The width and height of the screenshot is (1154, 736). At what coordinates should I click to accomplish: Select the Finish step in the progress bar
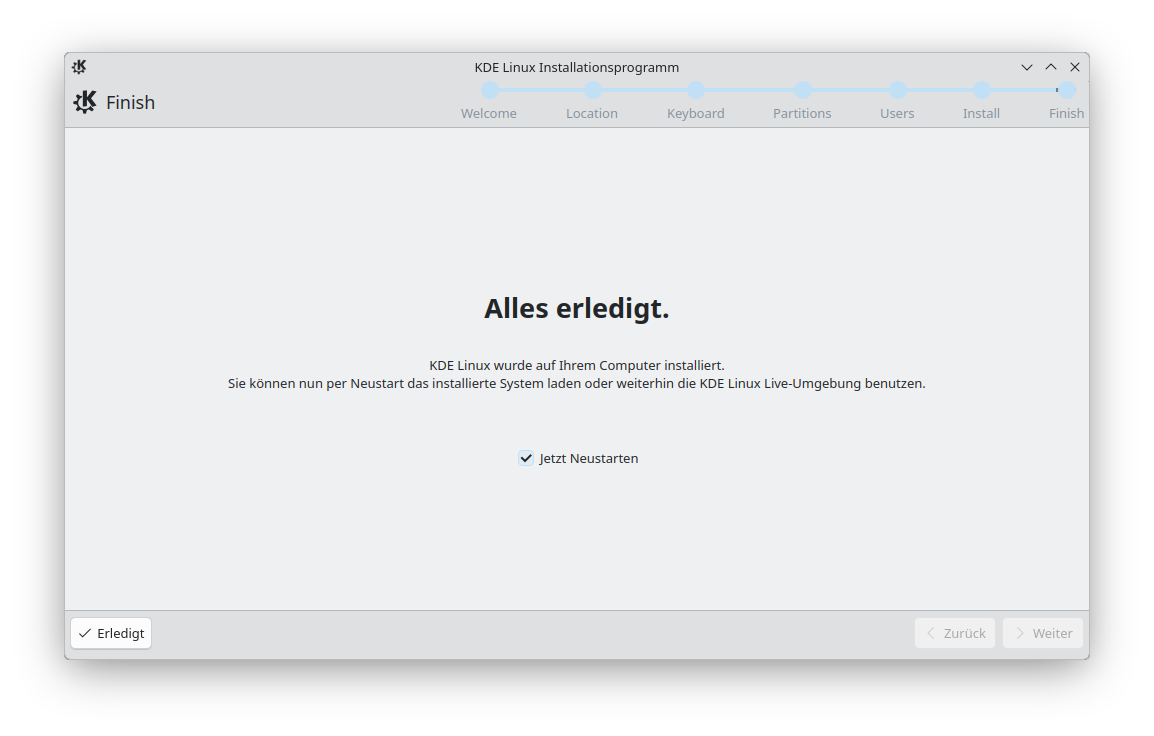tap(1066, 113)
